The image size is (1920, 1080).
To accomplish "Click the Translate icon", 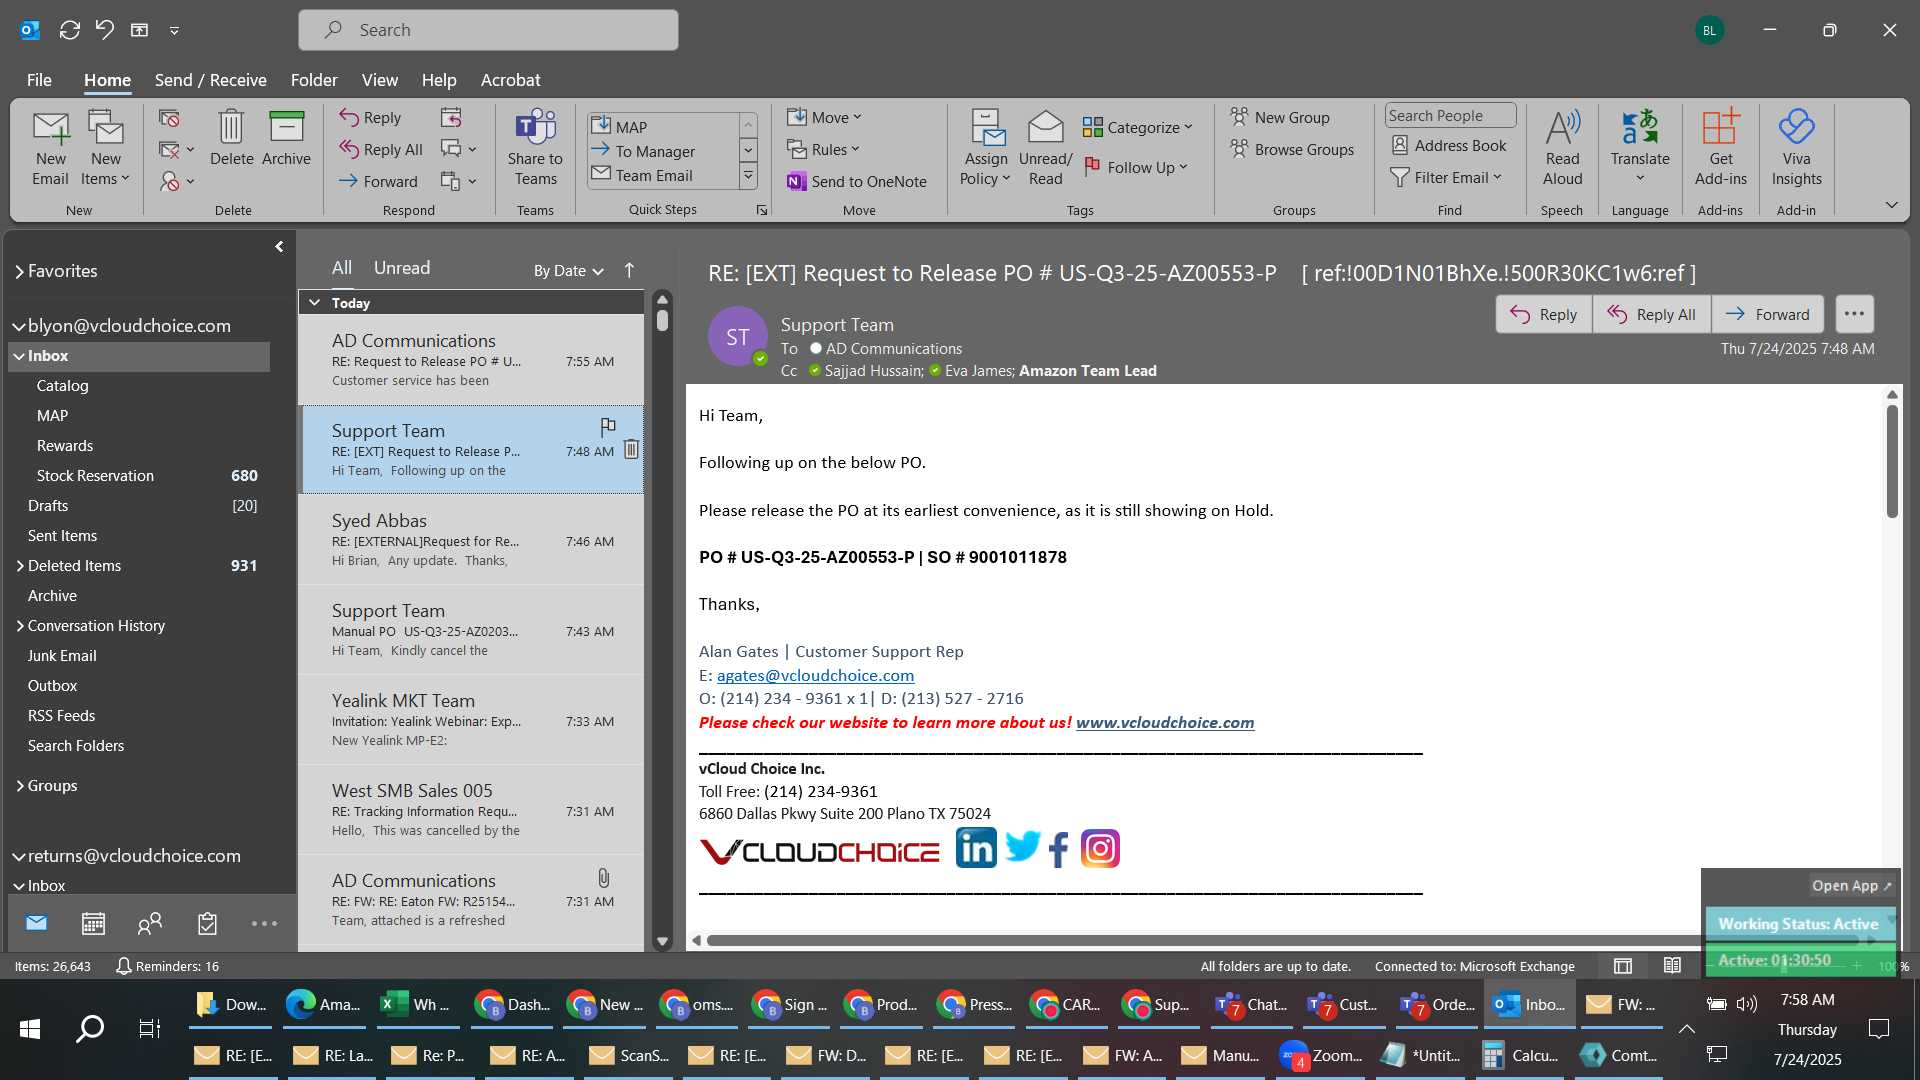I will point(1640,127).
